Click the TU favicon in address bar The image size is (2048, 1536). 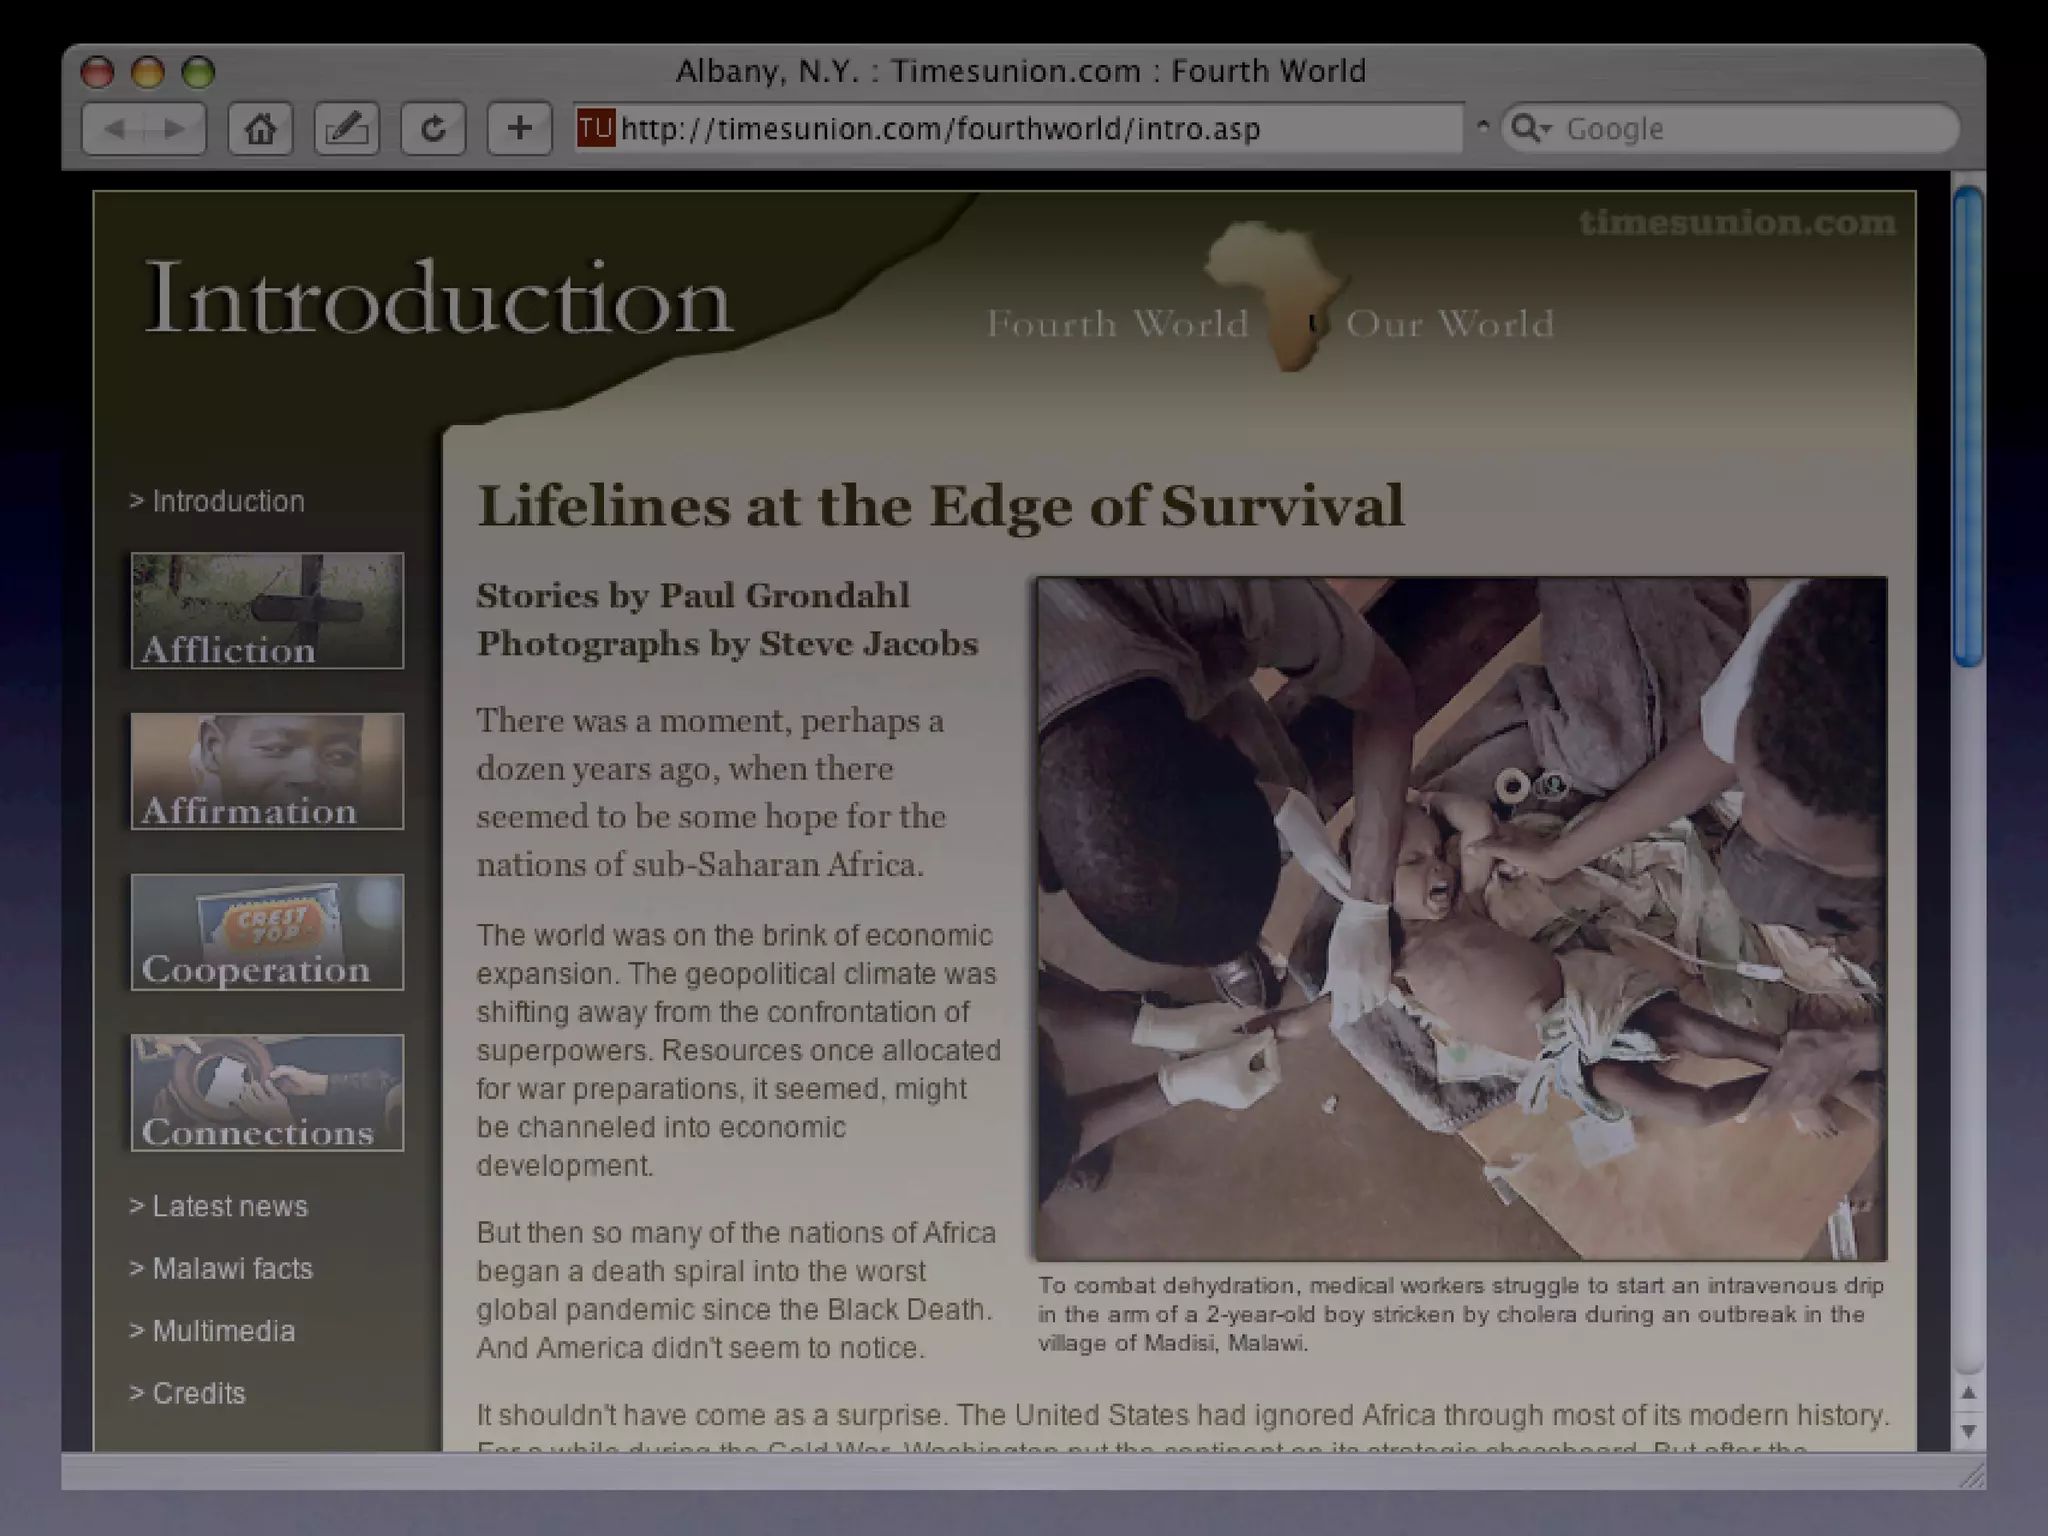(595, 129)
